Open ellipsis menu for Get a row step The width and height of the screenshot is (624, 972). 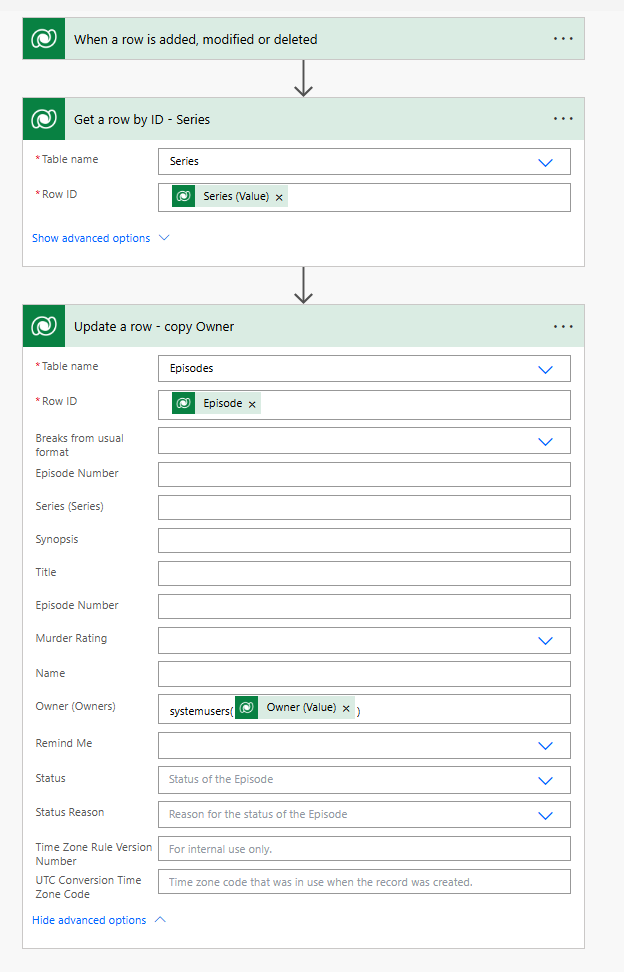point(563,118)
